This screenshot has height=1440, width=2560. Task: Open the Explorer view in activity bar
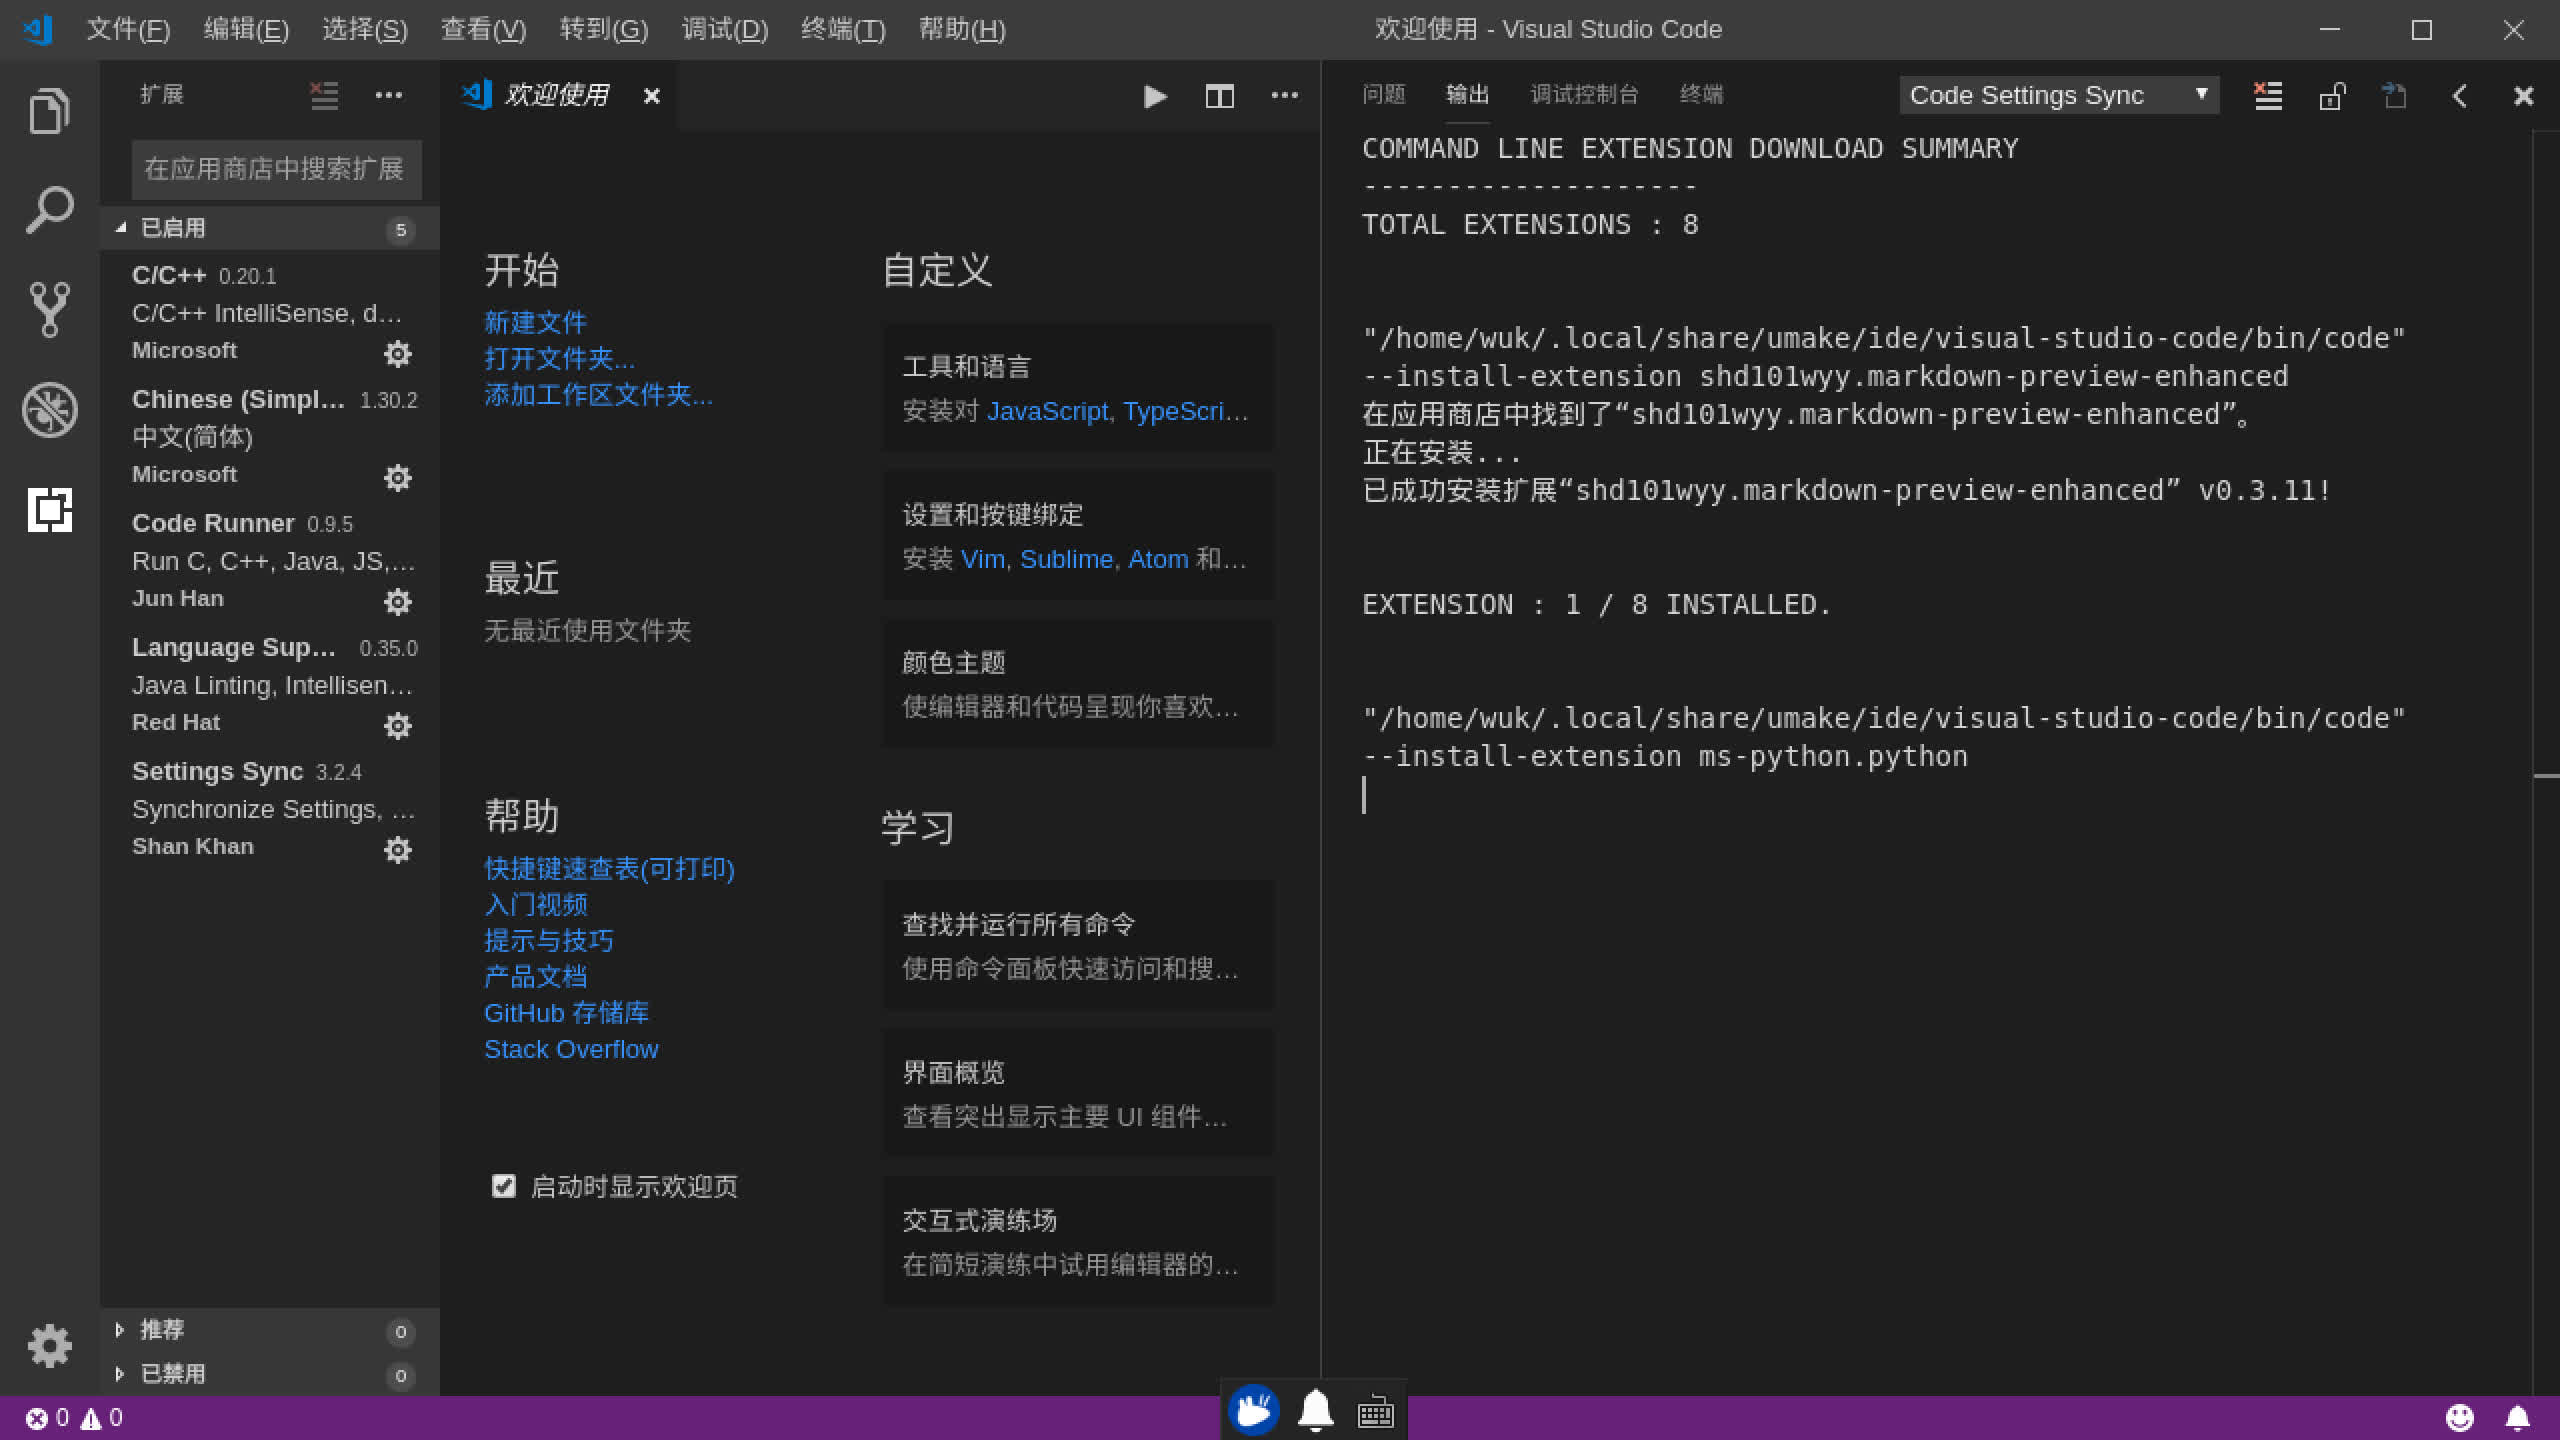click(x=49, y=110)
